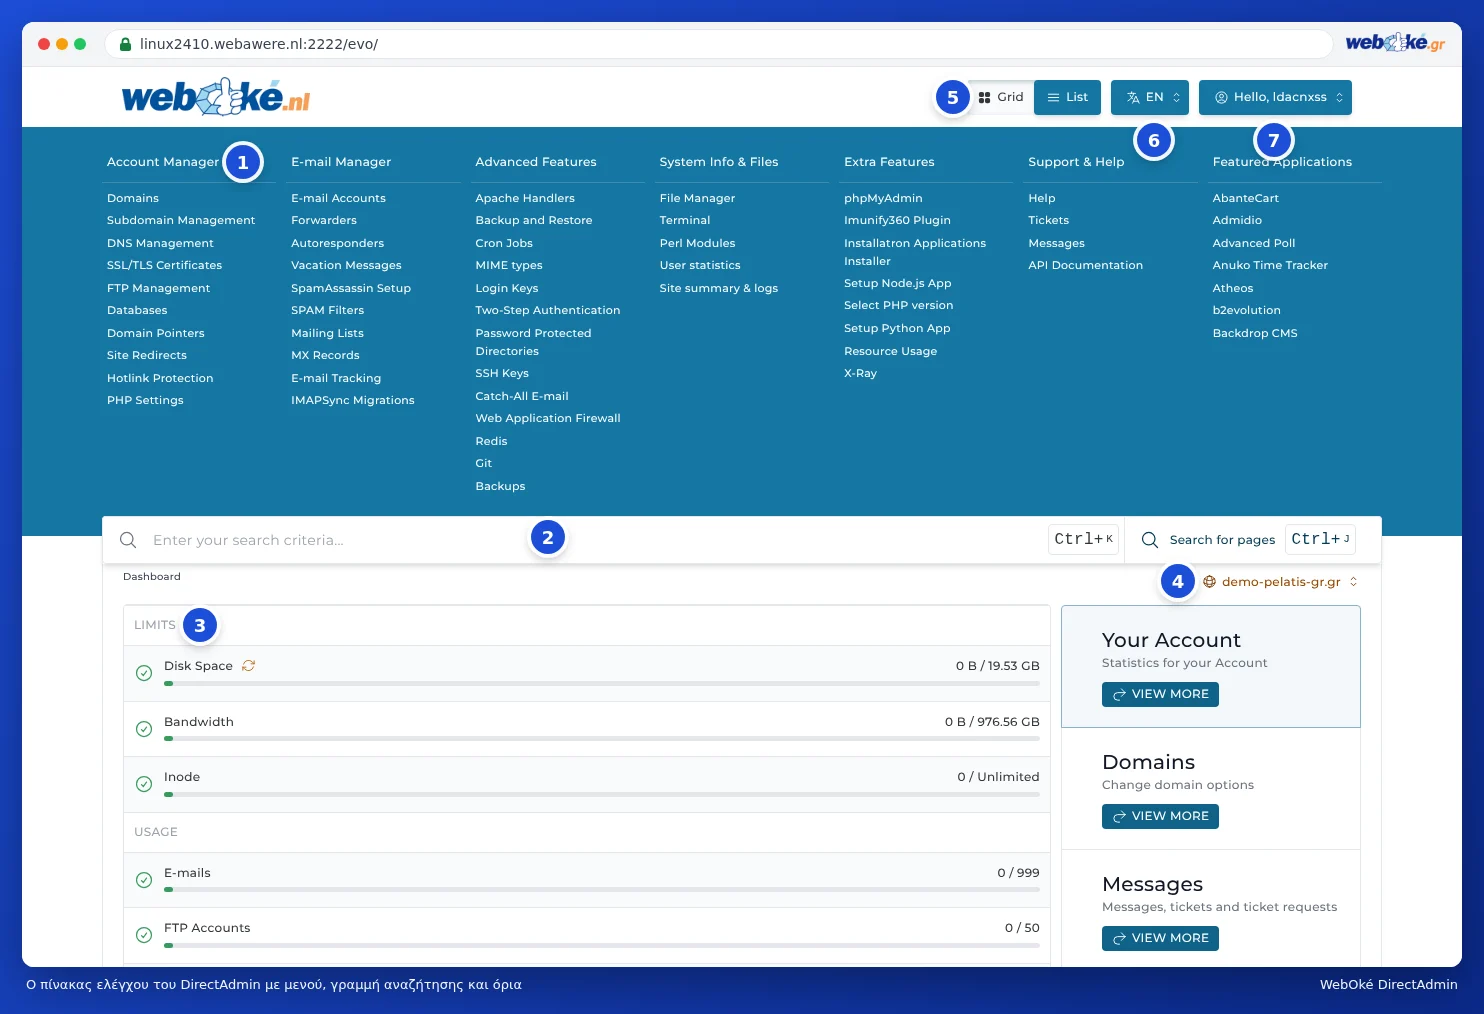Click the FTP Accounts status check icon

click(x=144, y=935)
